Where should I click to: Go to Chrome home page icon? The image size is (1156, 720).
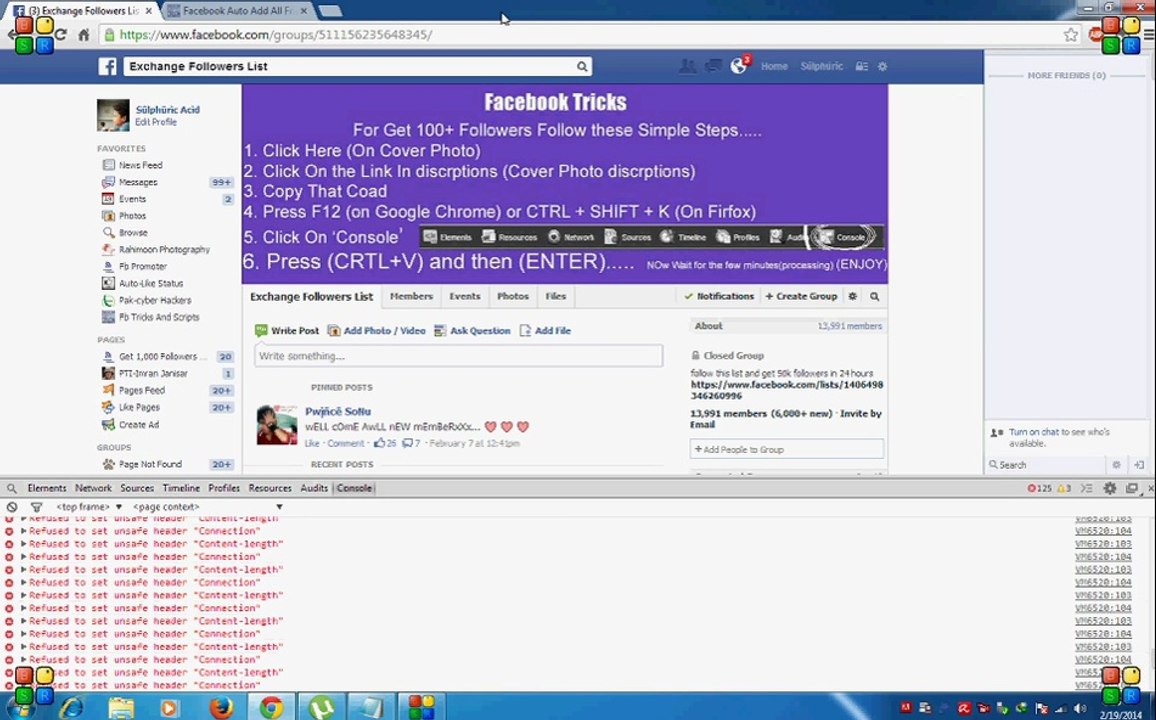84,35
